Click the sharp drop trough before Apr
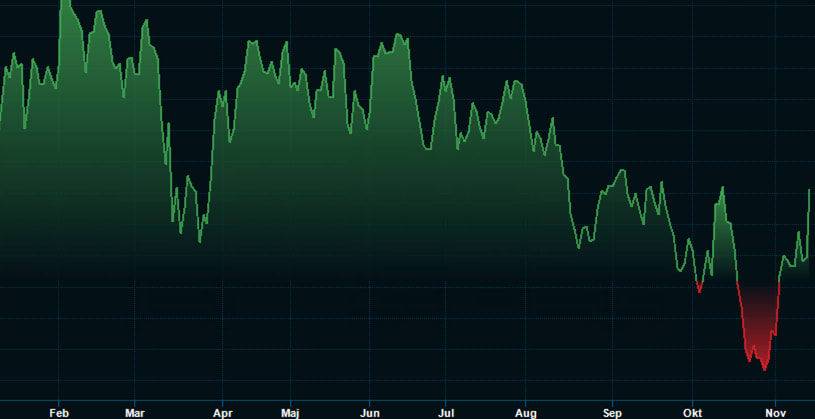Image resolution: width=815 pixels, height=419 pixels. click(200, 242)
